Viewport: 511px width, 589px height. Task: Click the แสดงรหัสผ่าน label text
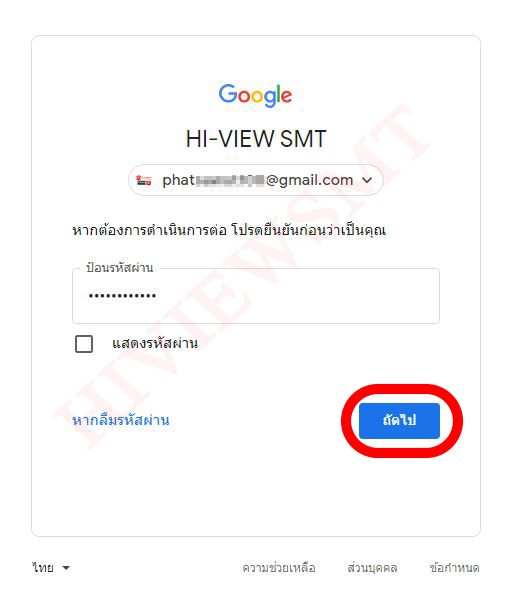tap(155, 343)
